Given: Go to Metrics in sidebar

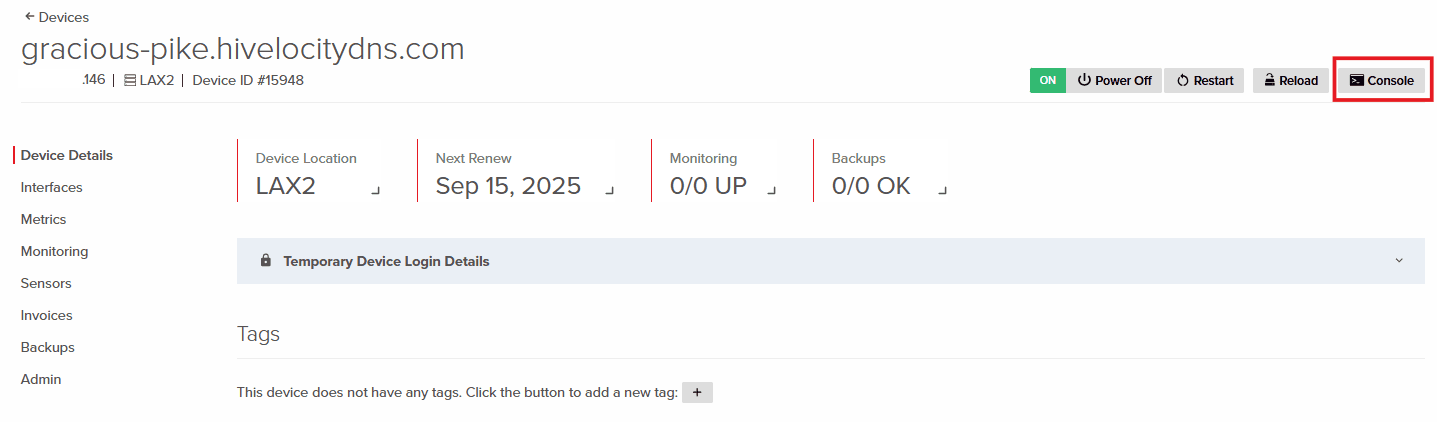Looking at the screenshot, I should (x=44, y=219).
